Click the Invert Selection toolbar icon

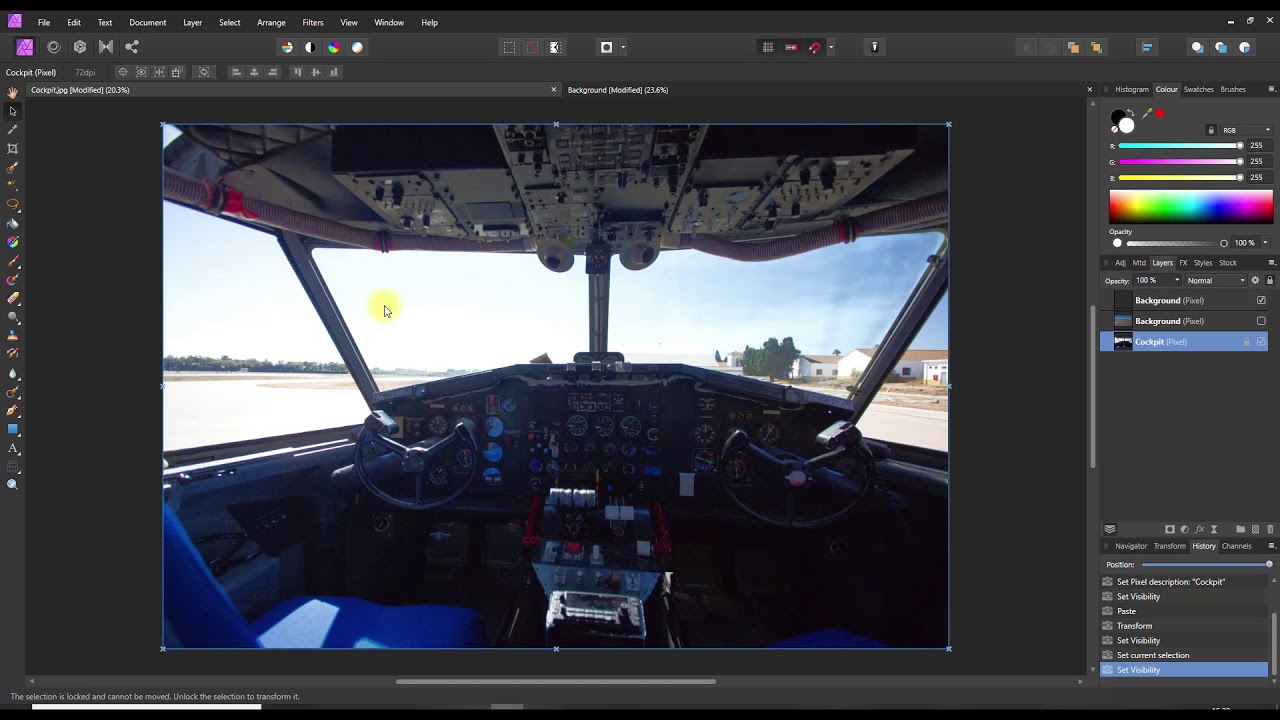click(x=556, y=47)
